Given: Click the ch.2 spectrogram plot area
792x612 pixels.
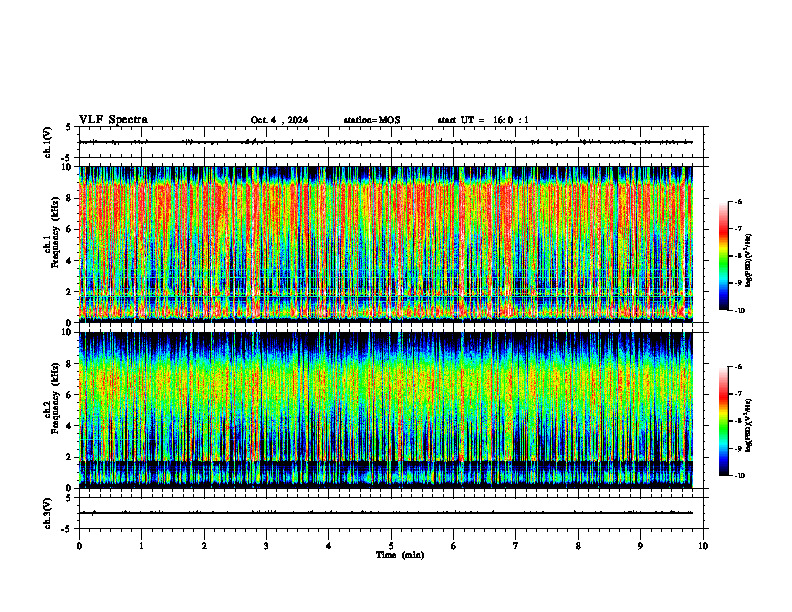Looking at the screenshot, I should pos(385,410).
